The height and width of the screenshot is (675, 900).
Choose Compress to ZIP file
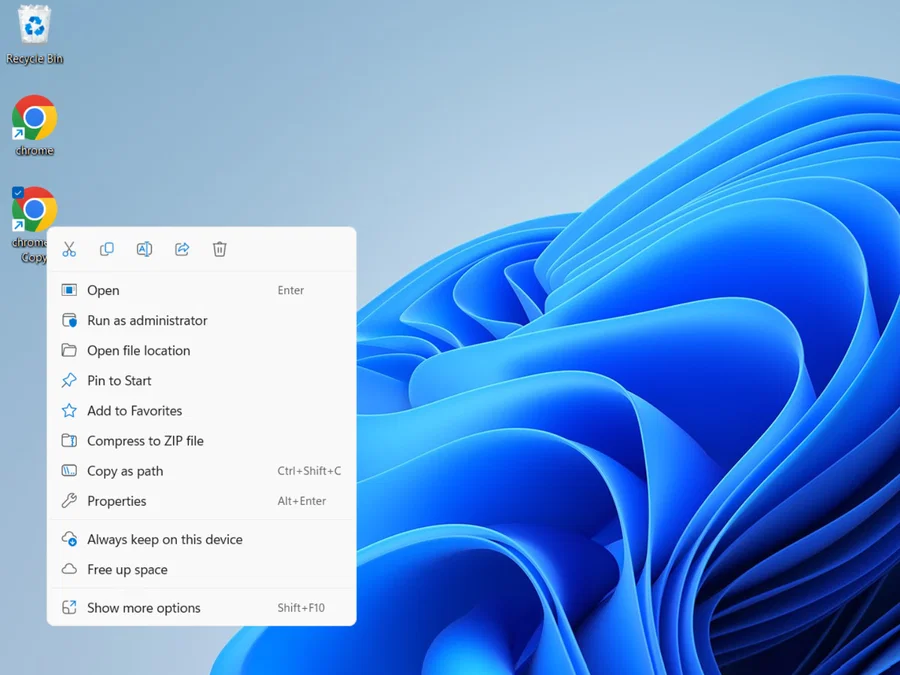145,440
